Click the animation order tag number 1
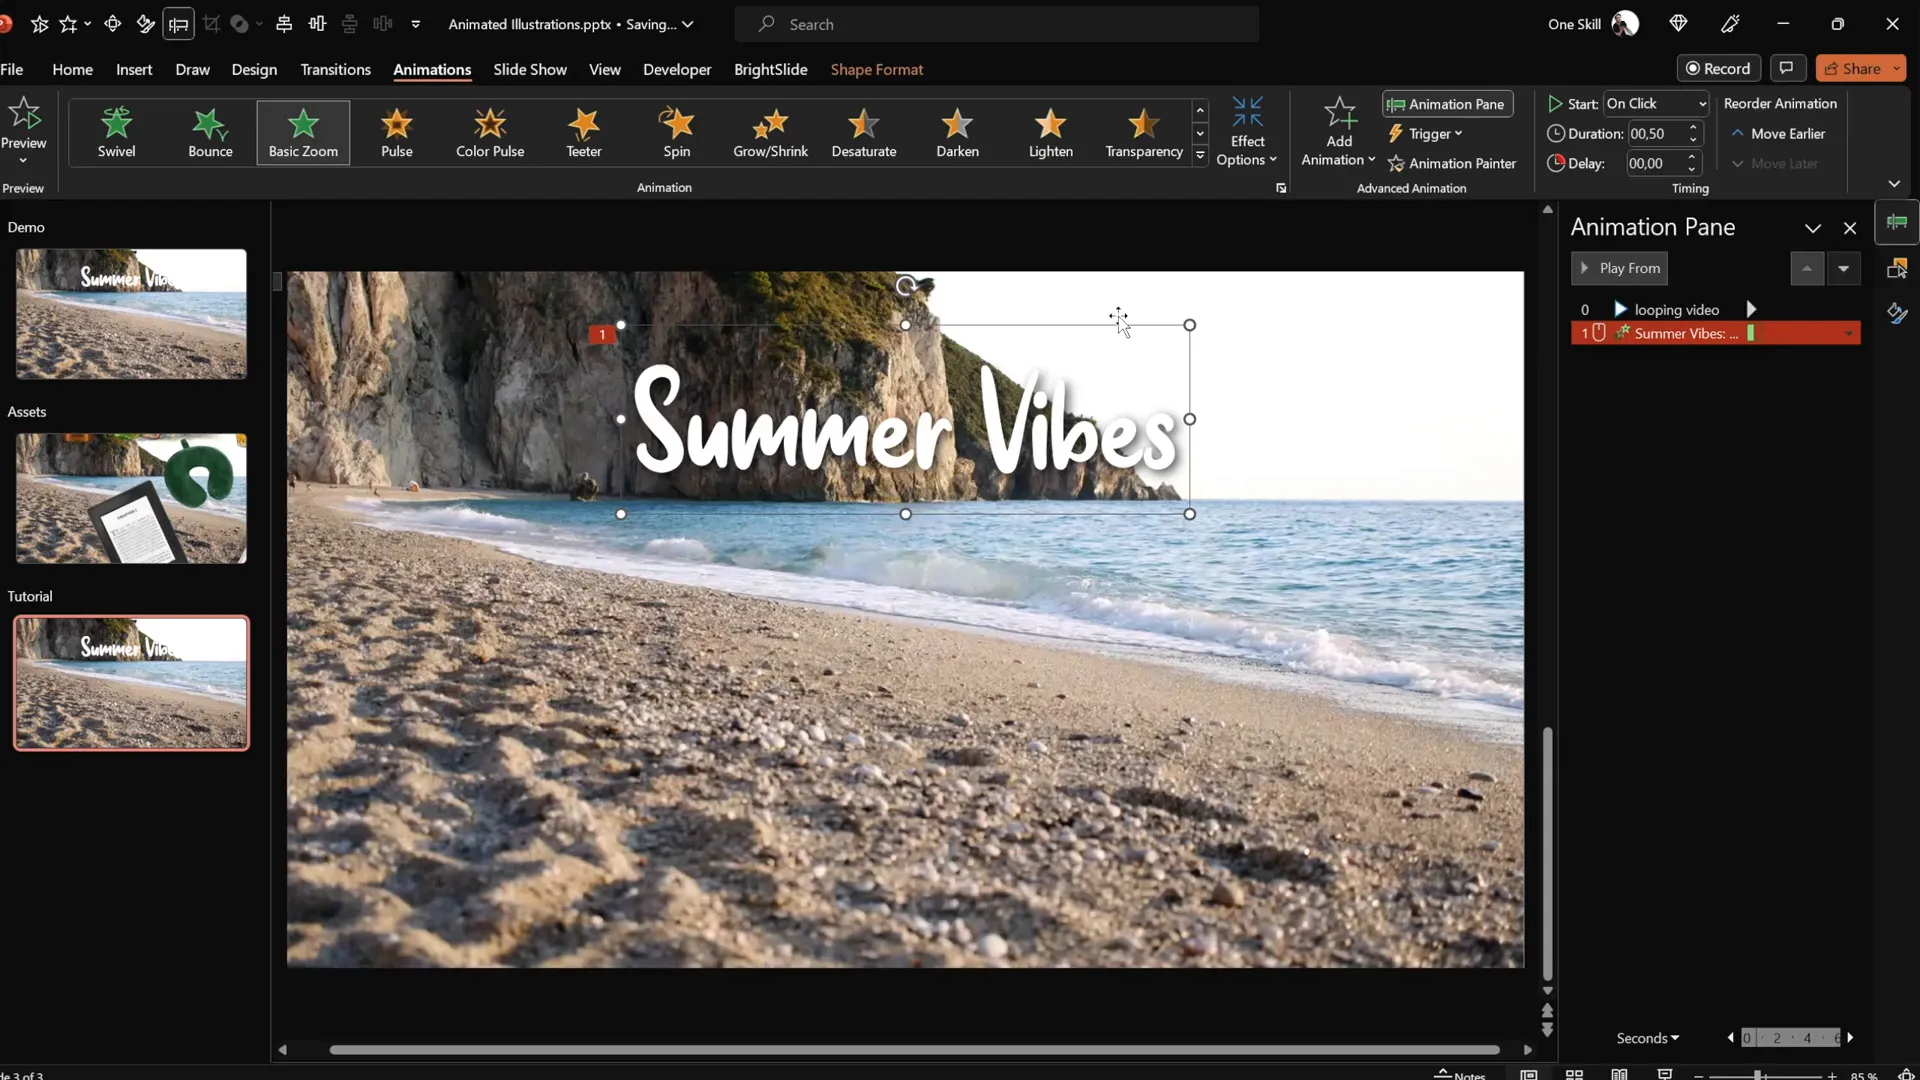The width and height of the screenshot is (1920, 1080). coord(602,334)
